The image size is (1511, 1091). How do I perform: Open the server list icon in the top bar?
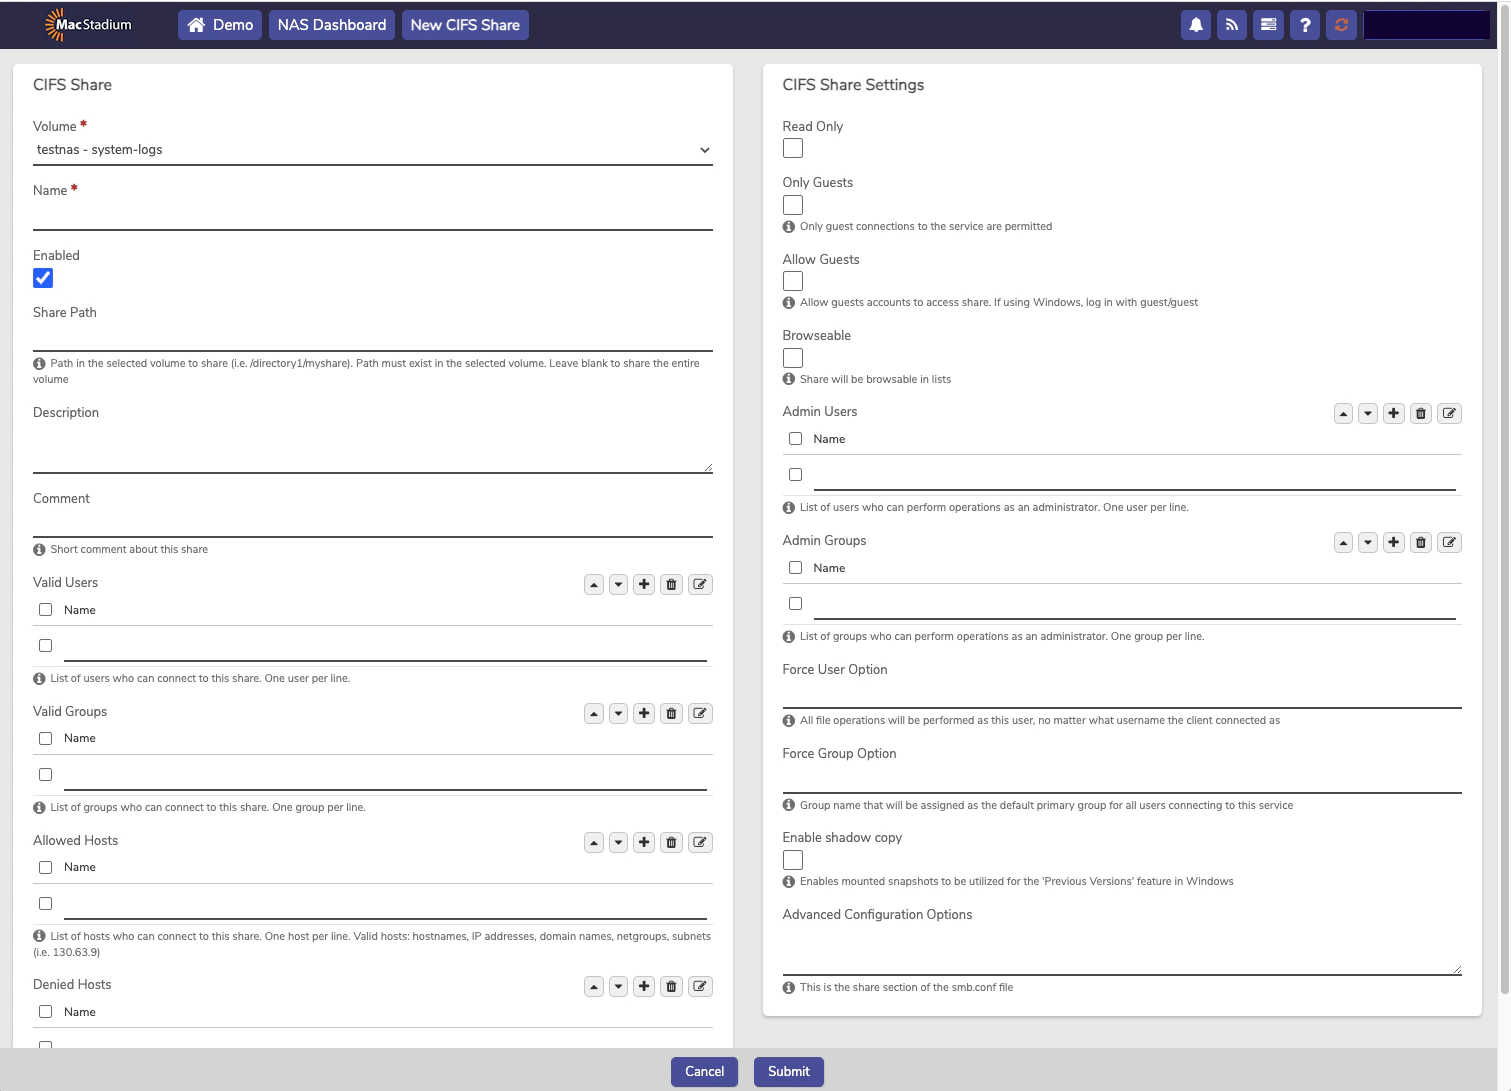[1268, 25]
